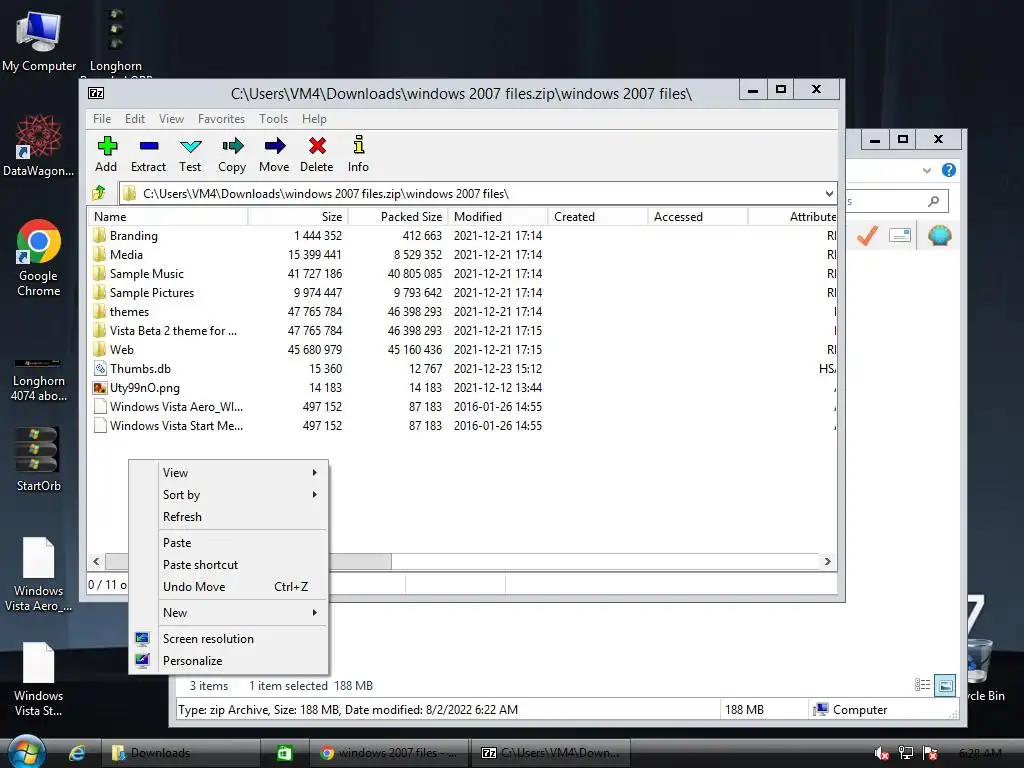The width and height of the screenshot is (1024, 768).
Task: Select the Vista Beta 2 theme folder row
Action: [462, 330]
